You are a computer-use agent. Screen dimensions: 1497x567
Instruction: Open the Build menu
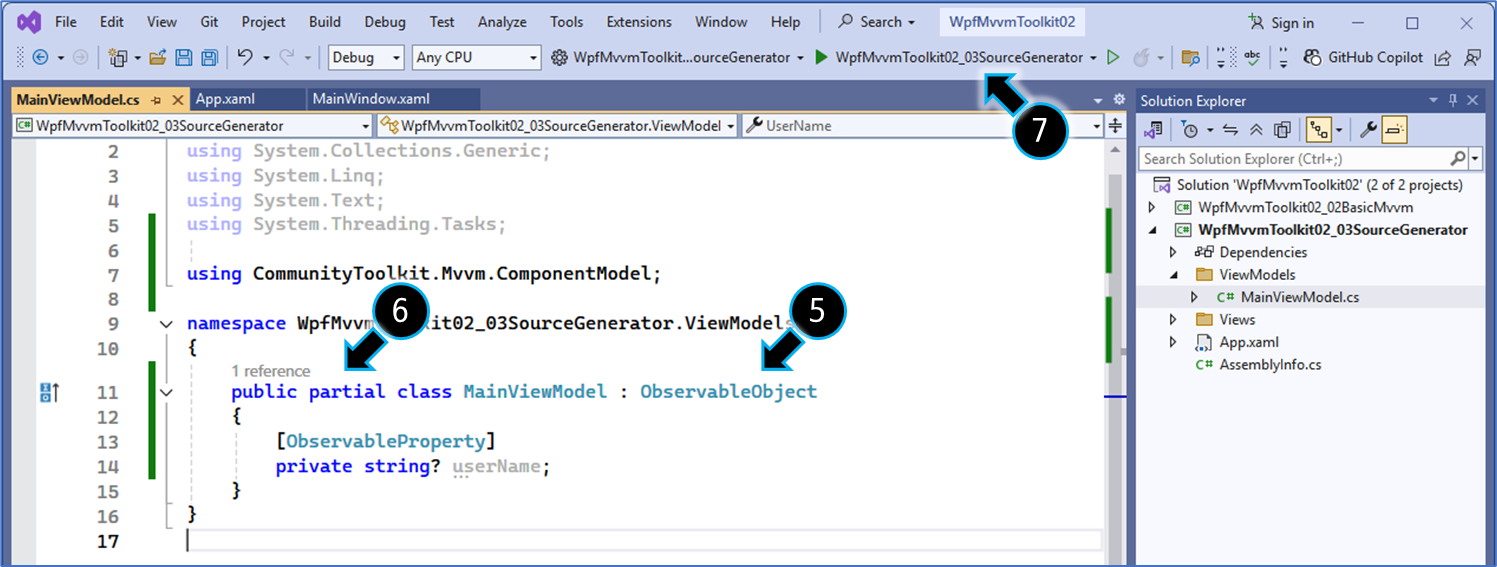(x=325, y=22)
